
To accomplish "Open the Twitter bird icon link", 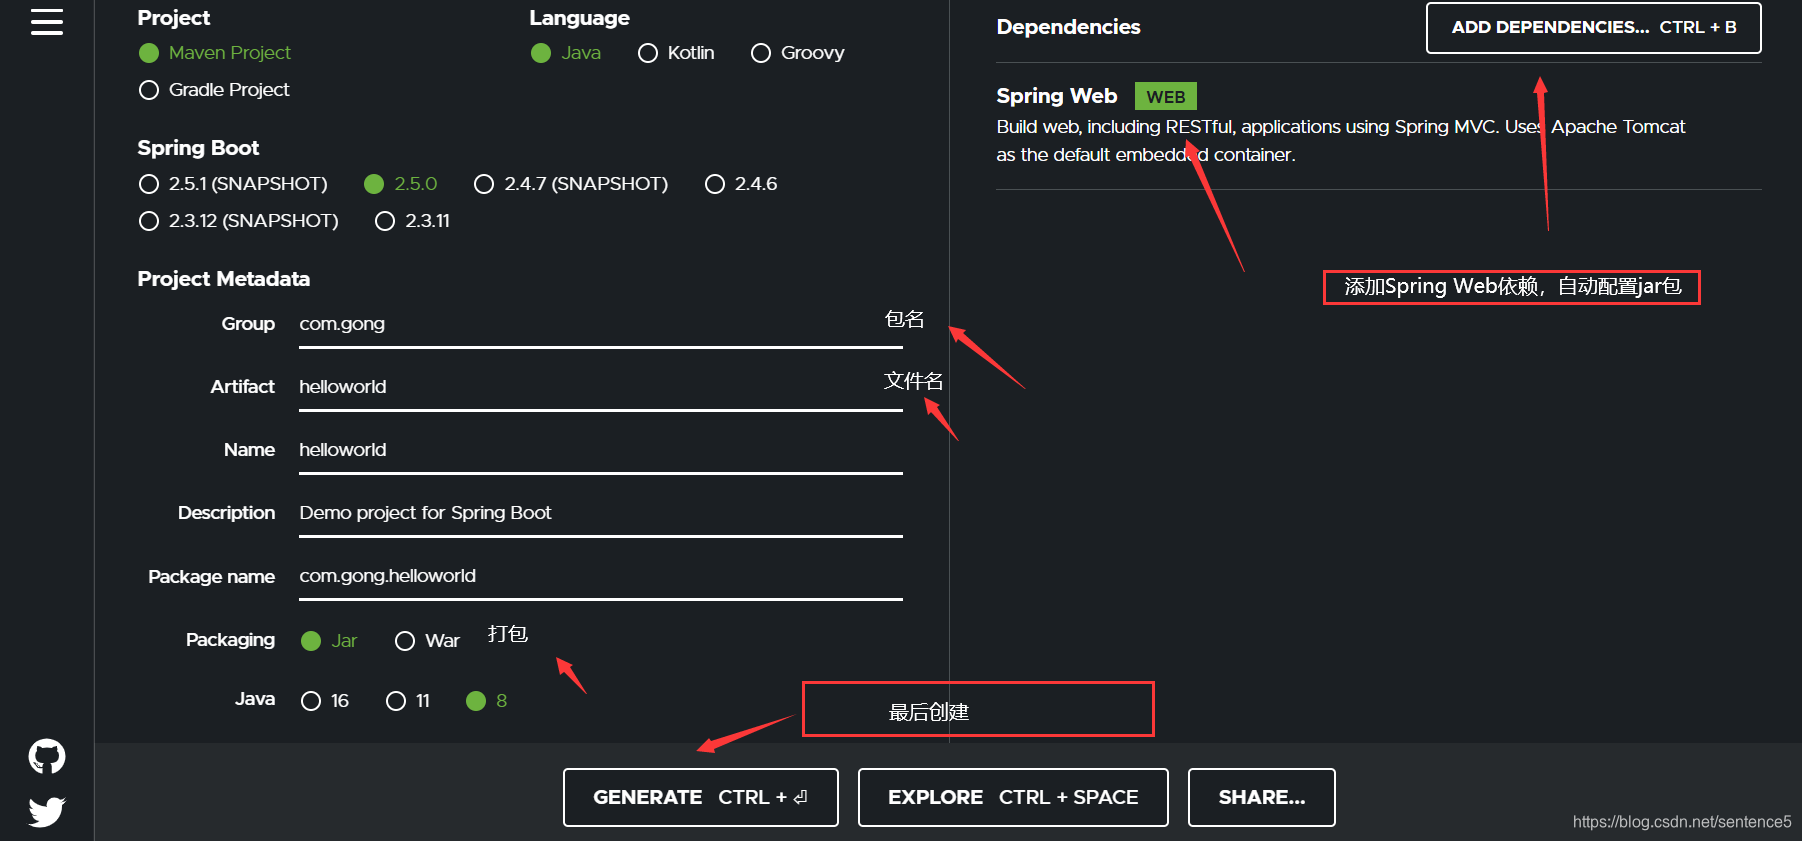I will coord(47,811).
